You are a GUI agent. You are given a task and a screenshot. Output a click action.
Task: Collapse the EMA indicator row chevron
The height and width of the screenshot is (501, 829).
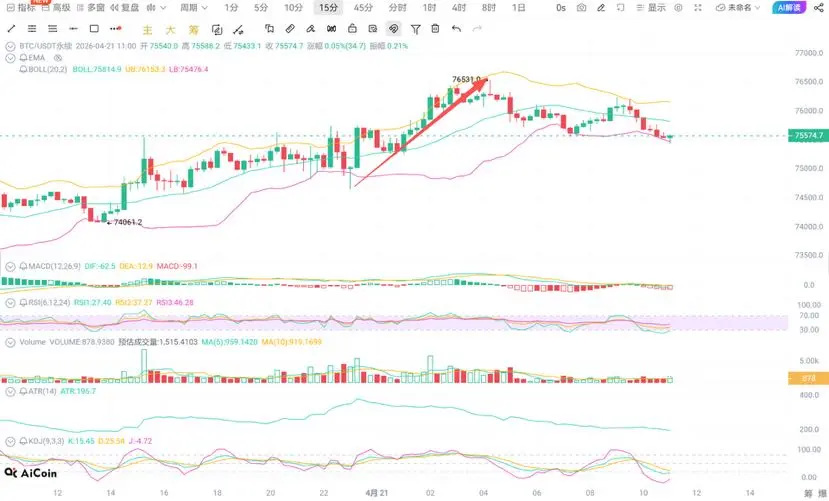coord(10,58)
